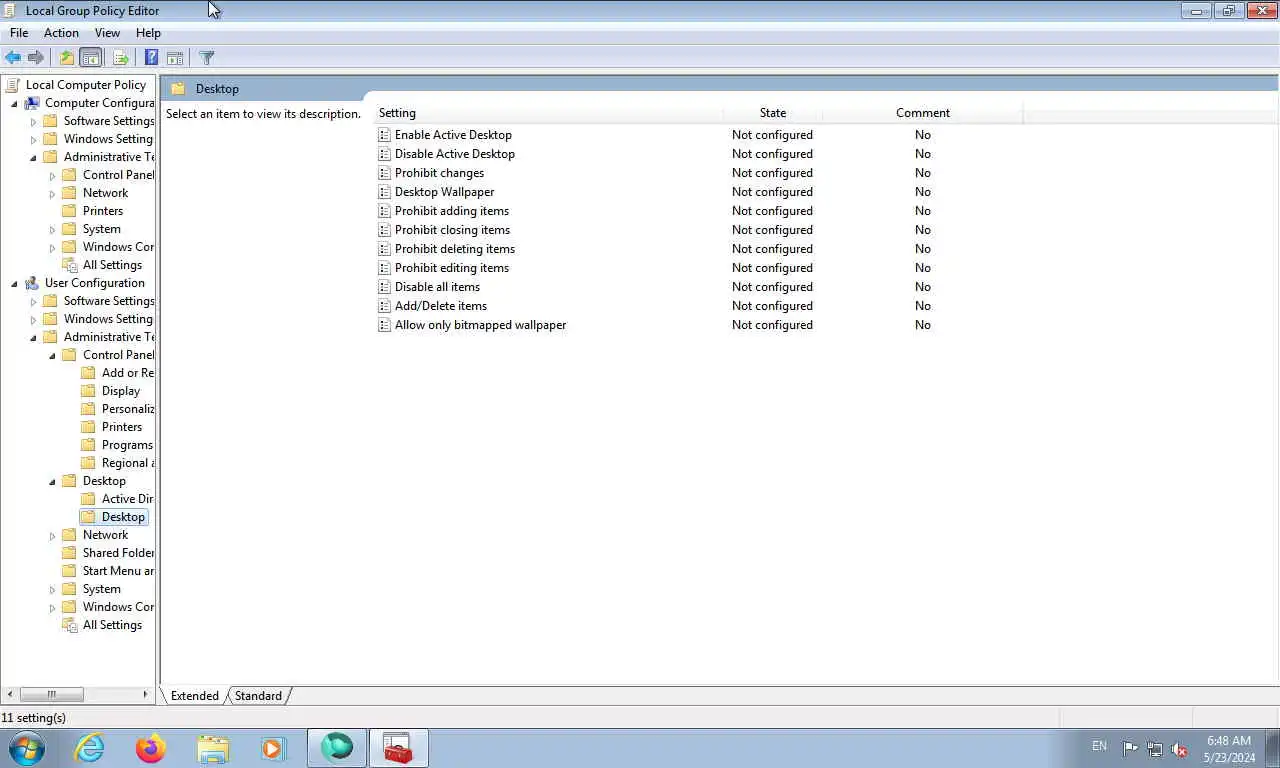Select the Prohibit deleting items setting

(x=455, y=249)
